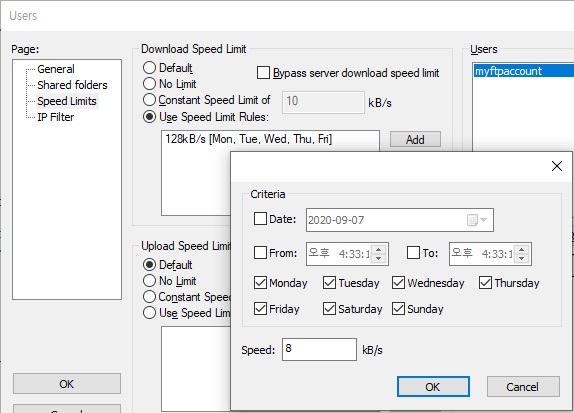574x413 pixels.
Task: Select No Limit for download speed
Action: [x=149, y=84]
